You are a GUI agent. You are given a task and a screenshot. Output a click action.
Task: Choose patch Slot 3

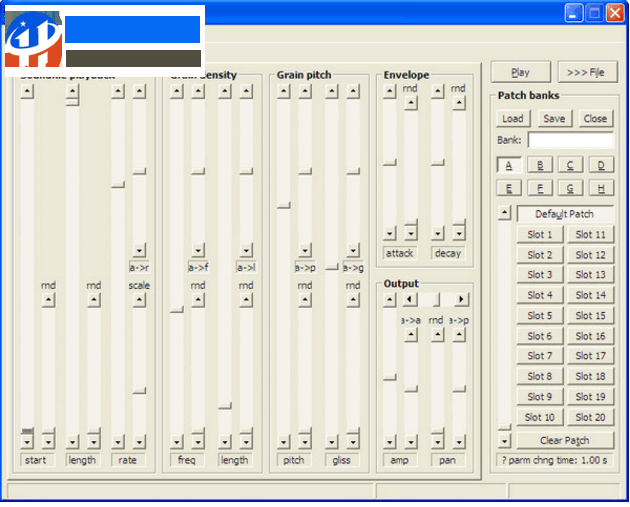(x=540, y=275)
